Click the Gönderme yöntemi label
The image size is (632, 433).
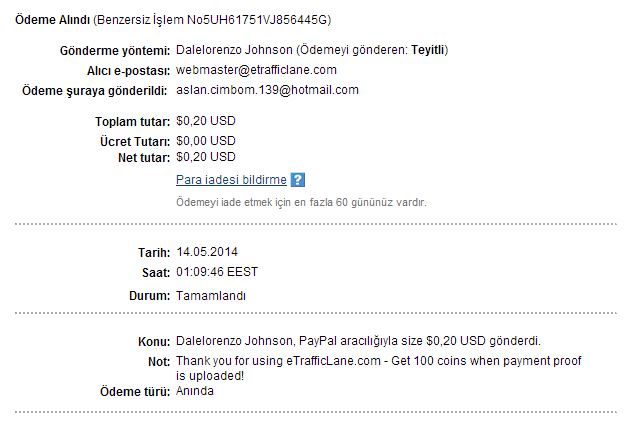[115, 51]
